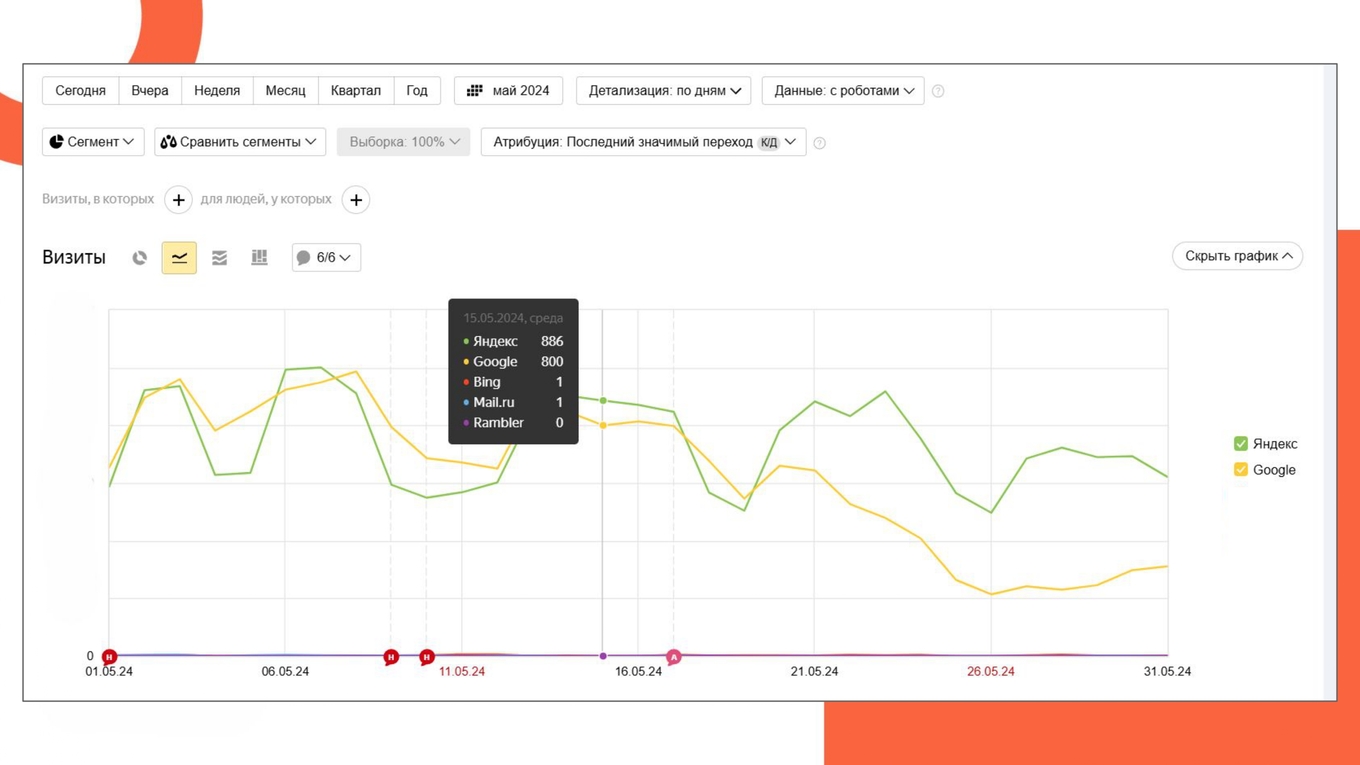Open the Детализация: по дням dropdown

pos(663,90)
